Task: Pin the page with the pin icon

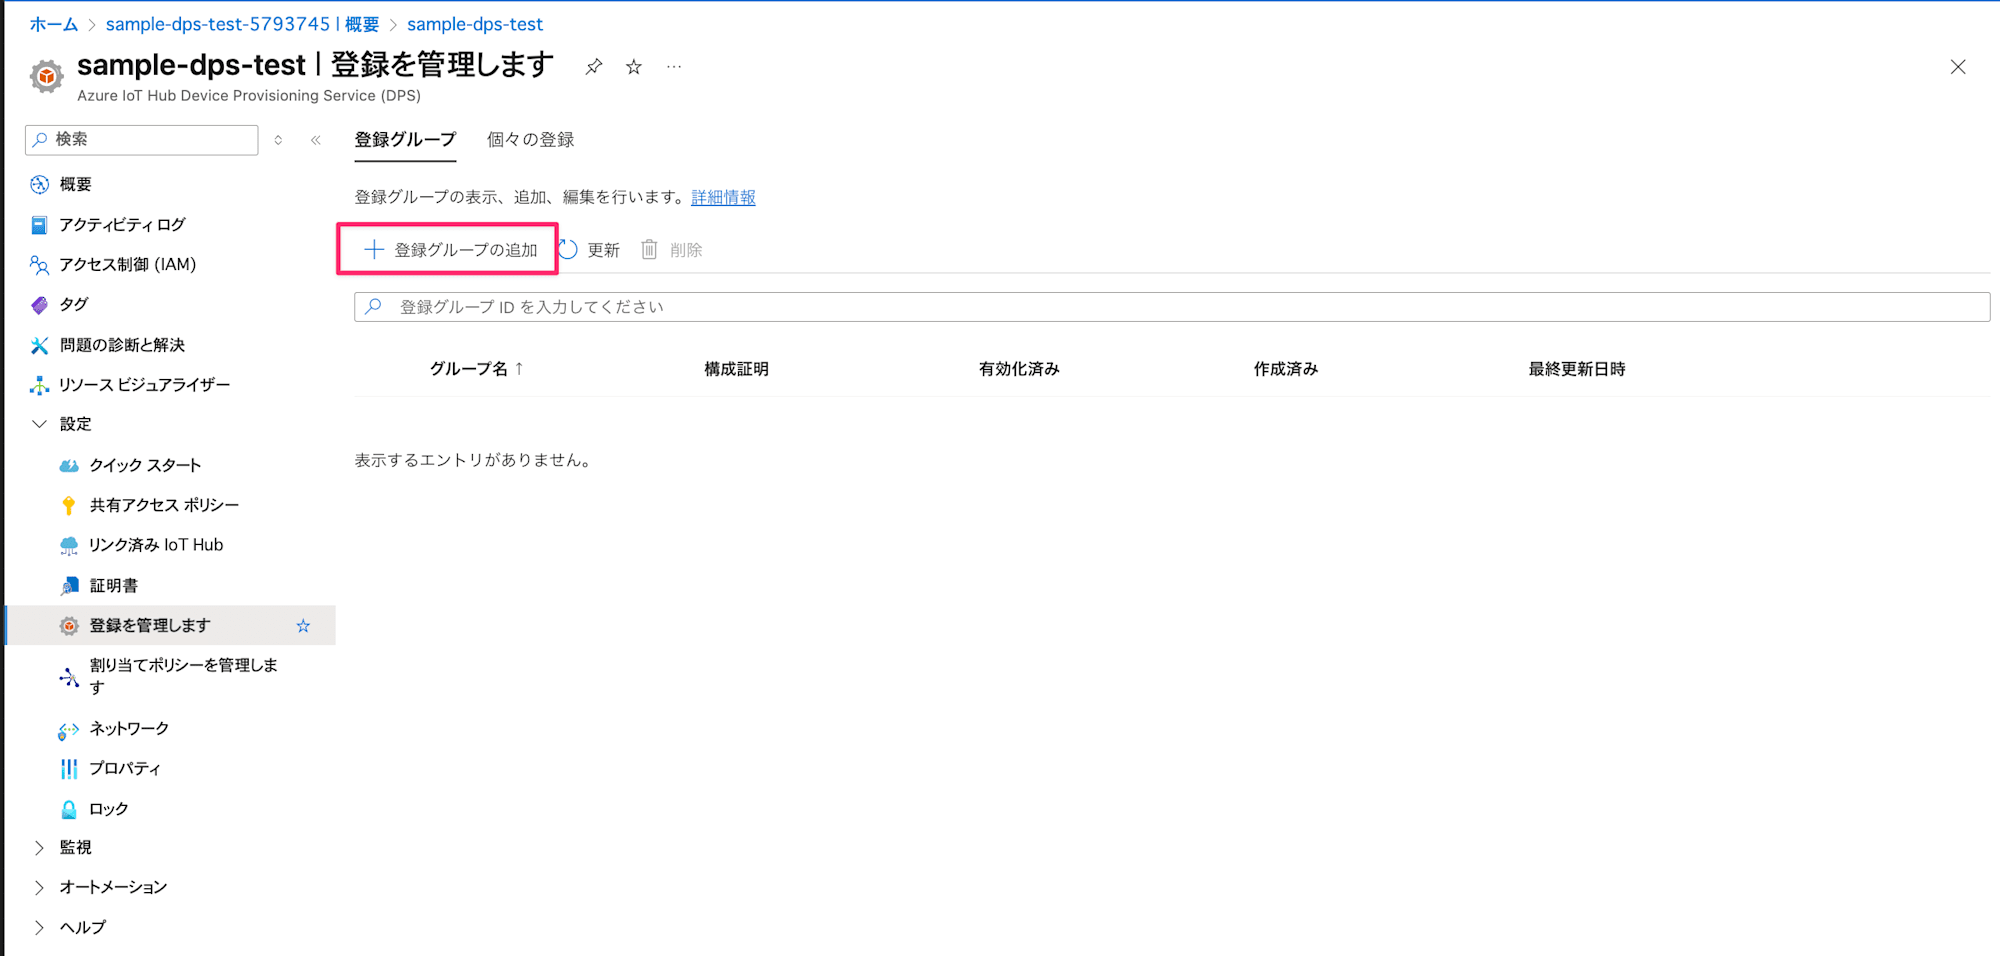Action: 594,67
